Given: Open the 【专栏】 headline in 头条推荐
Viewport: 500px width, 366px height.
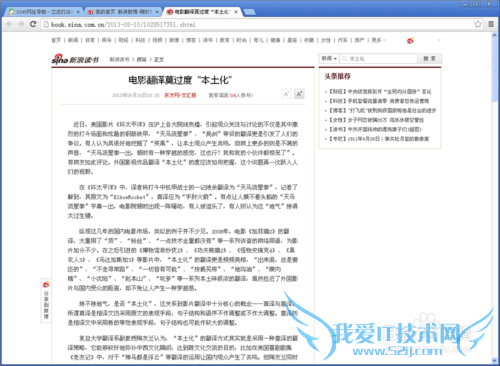Looking at the screenshot, I should (x=379, y=139).
